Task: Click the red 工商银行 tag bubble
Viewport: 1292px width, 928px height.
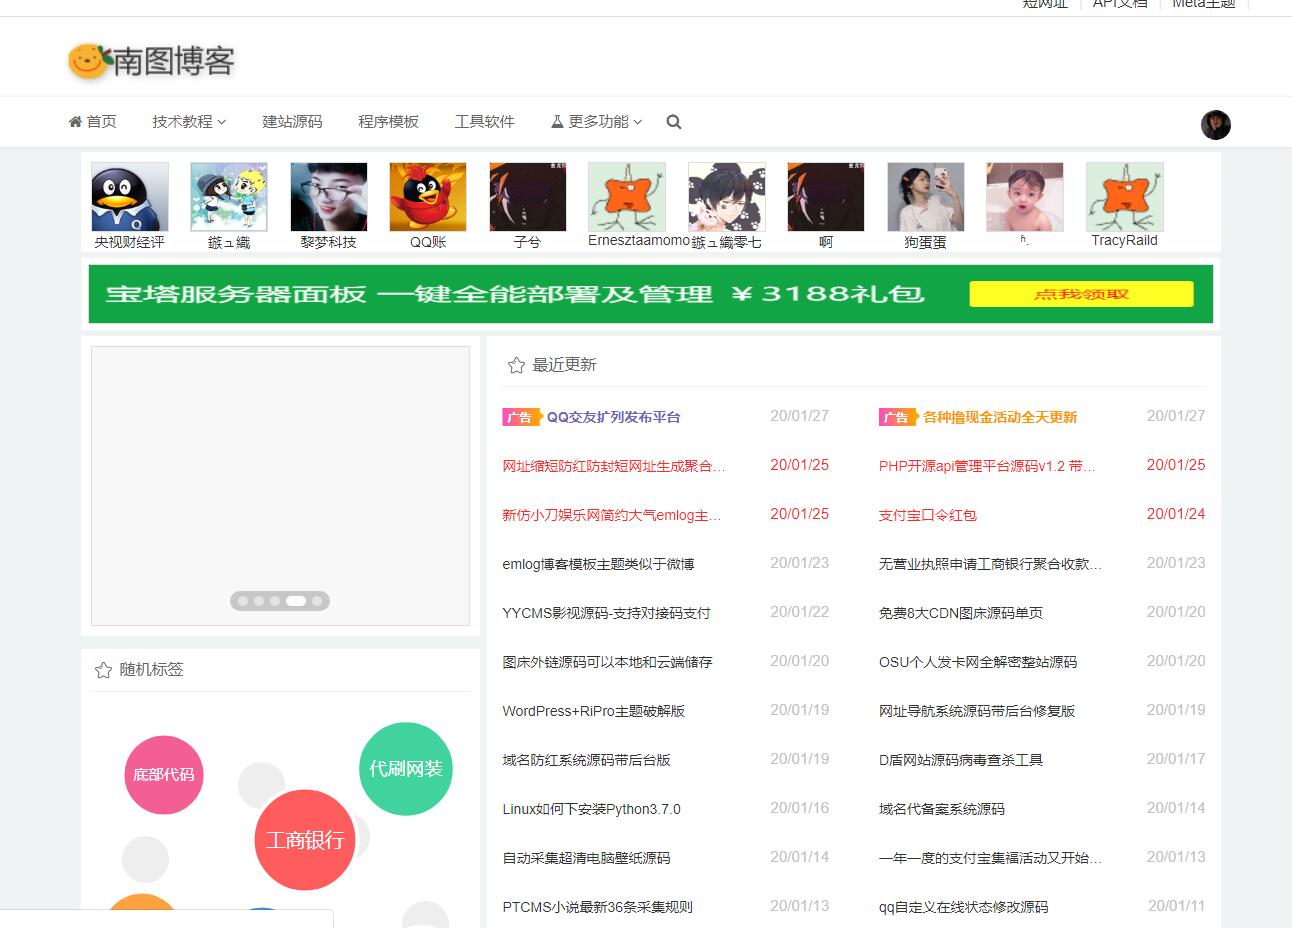Action: 305,840
